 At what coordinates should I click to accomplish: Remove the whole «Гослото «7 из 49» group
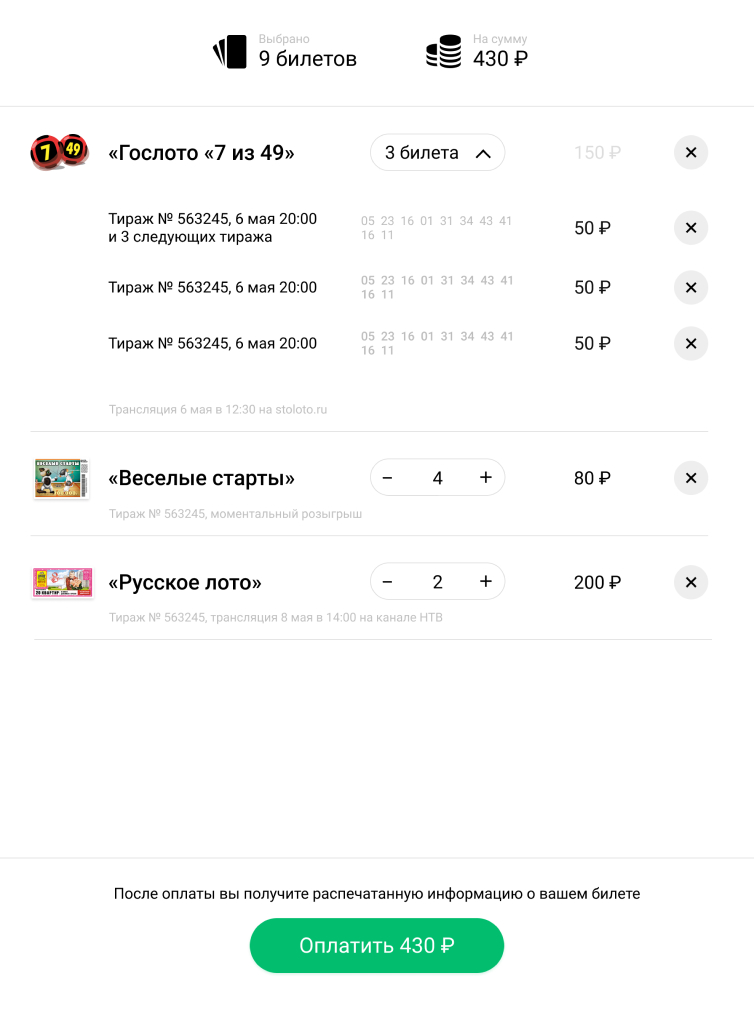point(690,153)
